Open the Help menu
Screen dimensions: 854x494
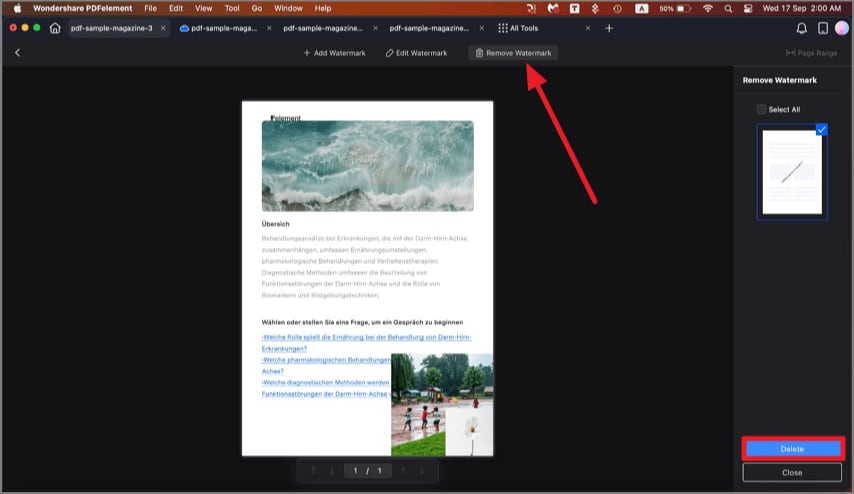tap(322, 8)
